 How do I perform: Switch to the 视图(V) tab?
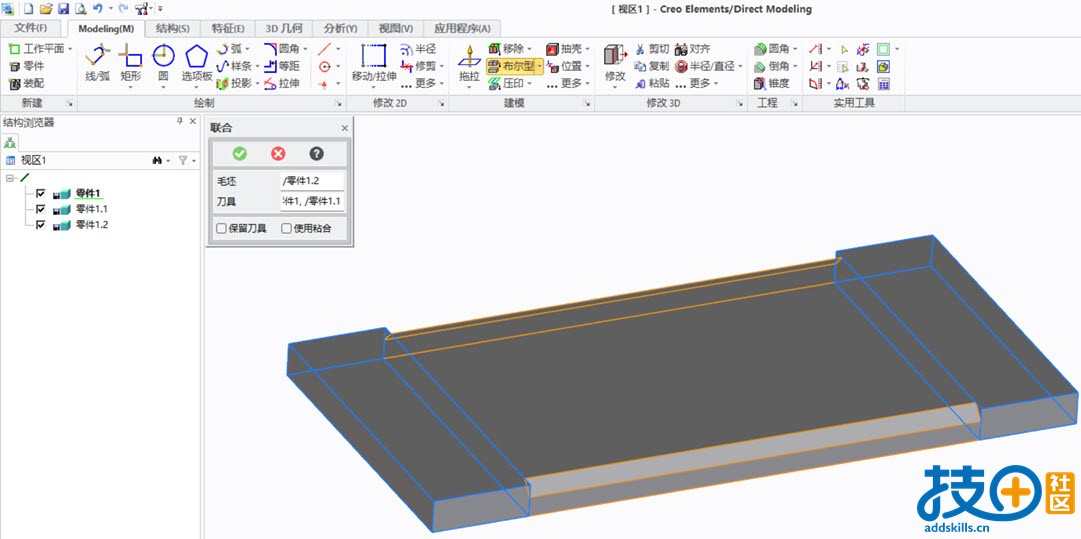pos(396,28)
